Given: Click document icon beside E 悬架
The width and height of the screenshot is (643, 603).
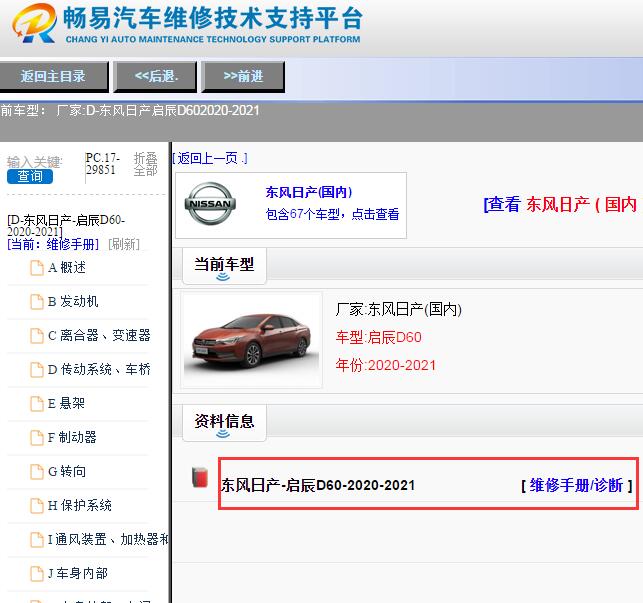Looking at the screenshot, I should [37, 404].
